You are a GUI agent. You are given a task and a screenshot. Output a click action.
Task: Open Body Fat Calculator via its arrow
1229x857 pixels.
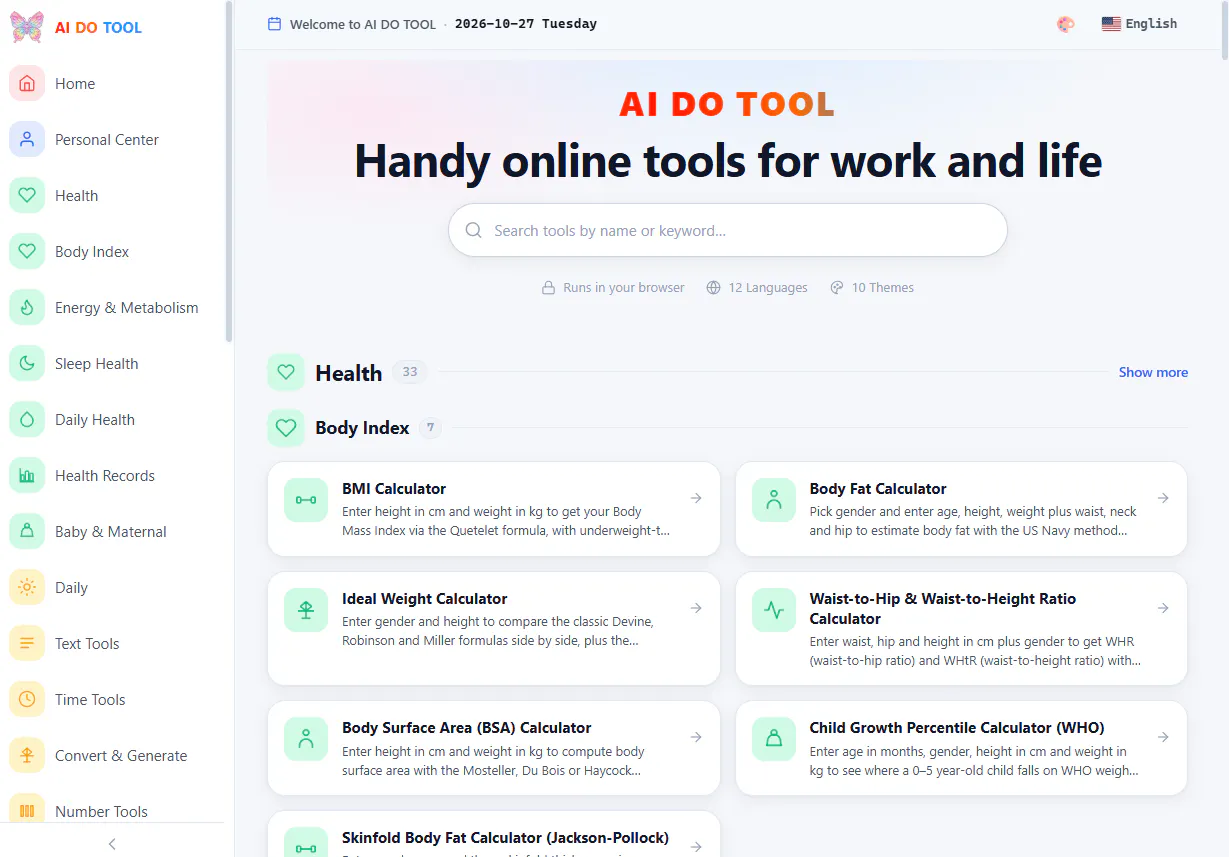(x=1163, y=498)
